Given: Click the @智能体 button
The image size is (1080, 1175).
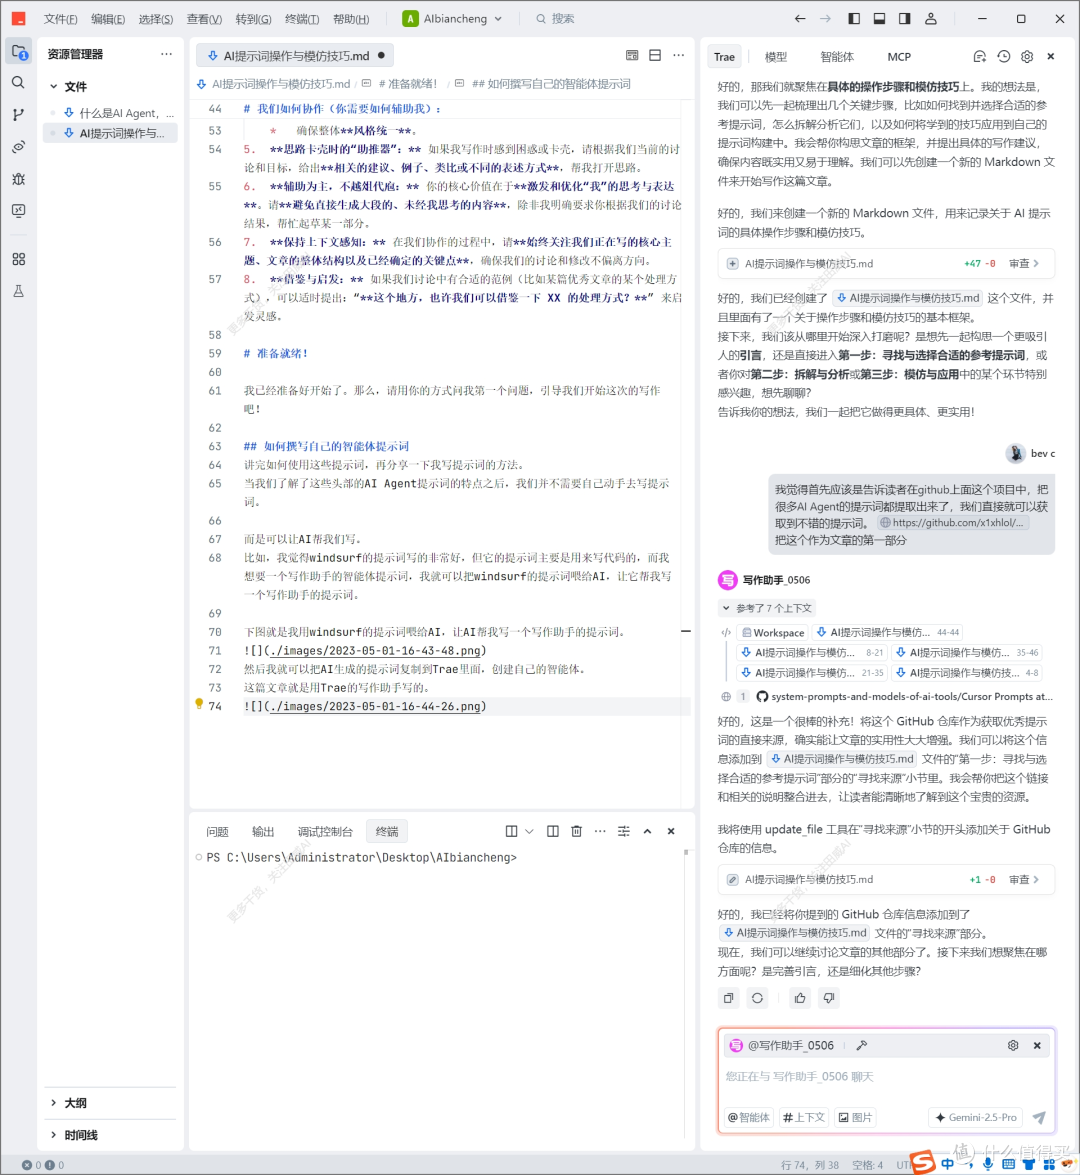Looking at the screenshot, I should [x=748, y=1117].
